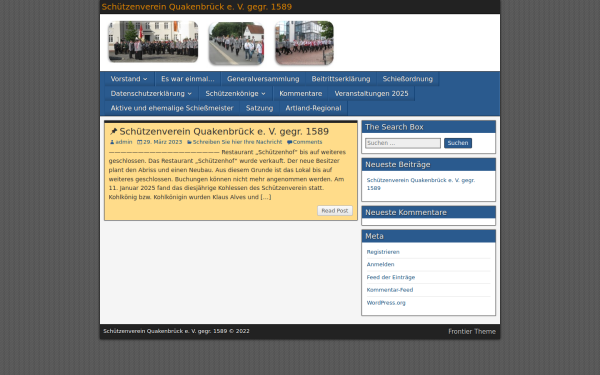Click the calendar icon beside 29. März 2023
This screenshot has width=600, height=375.
(x=140, y=142)
